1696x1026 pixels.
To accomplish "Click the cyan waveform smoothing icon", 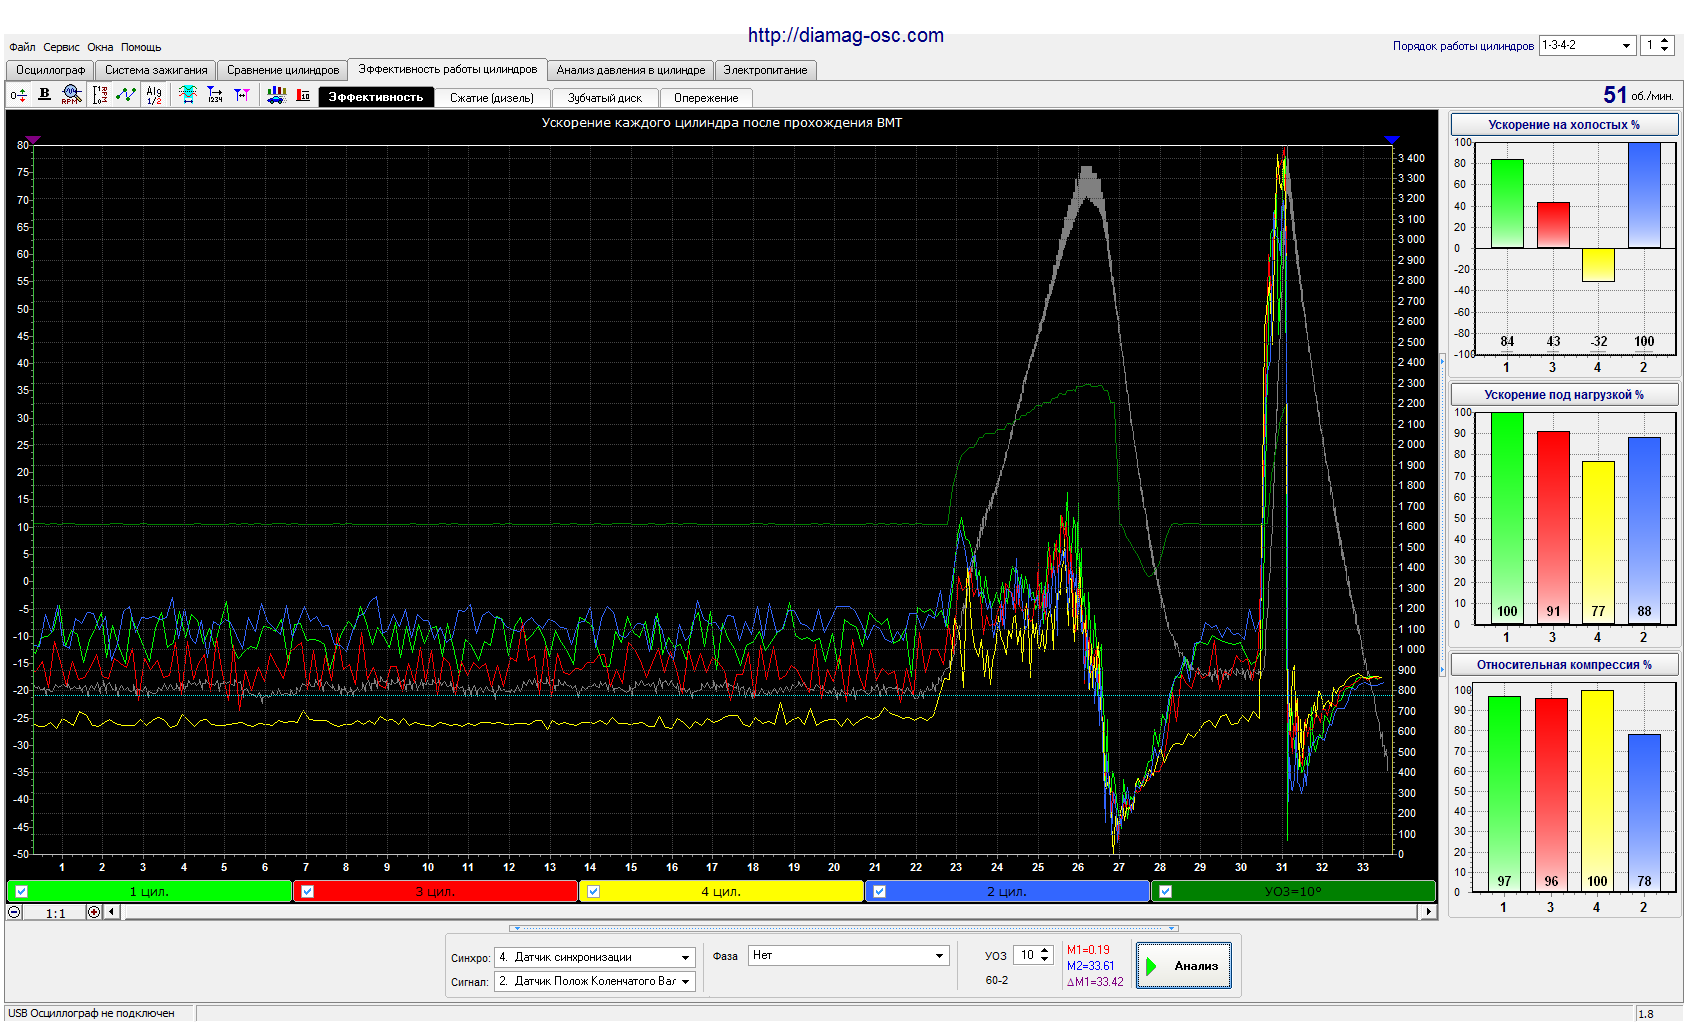I will click(188, 94).
